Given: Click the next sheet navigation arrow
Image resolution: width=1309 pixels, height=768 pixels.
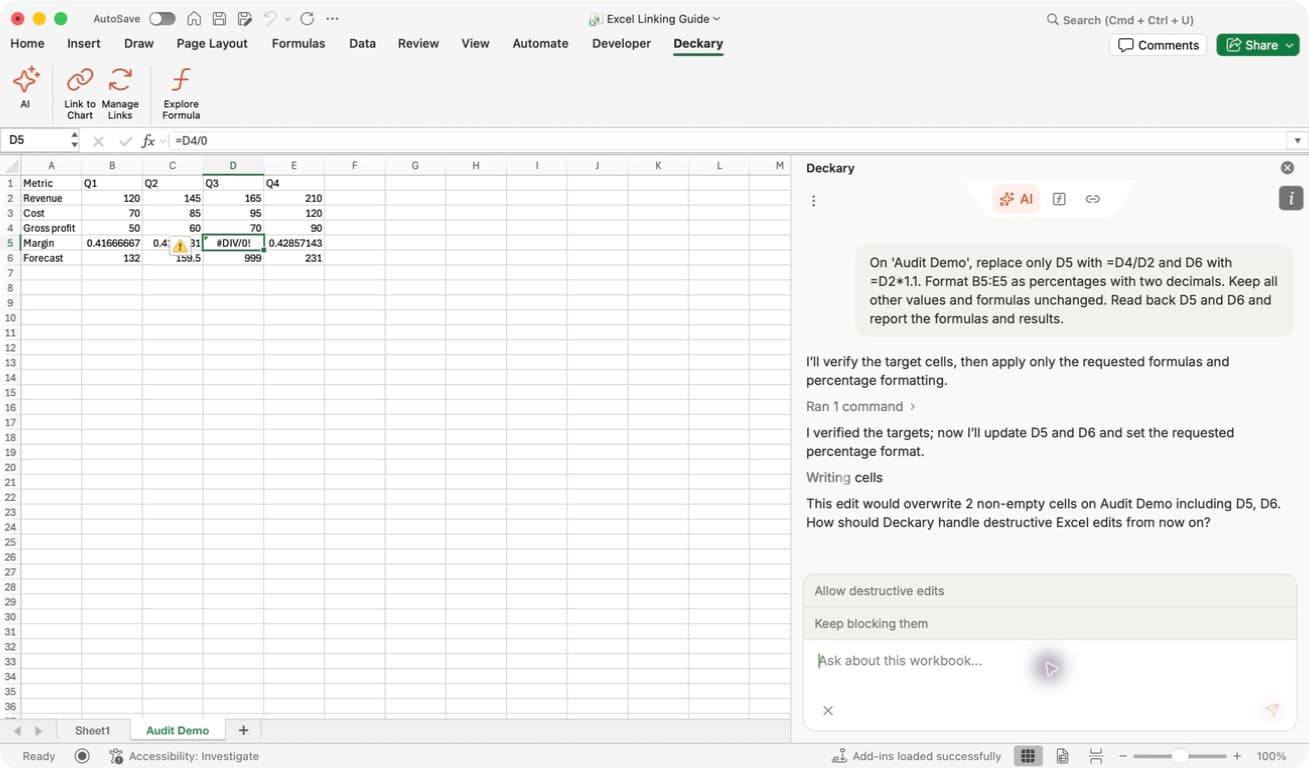Looking at the screenshot, I should point(38,731).
